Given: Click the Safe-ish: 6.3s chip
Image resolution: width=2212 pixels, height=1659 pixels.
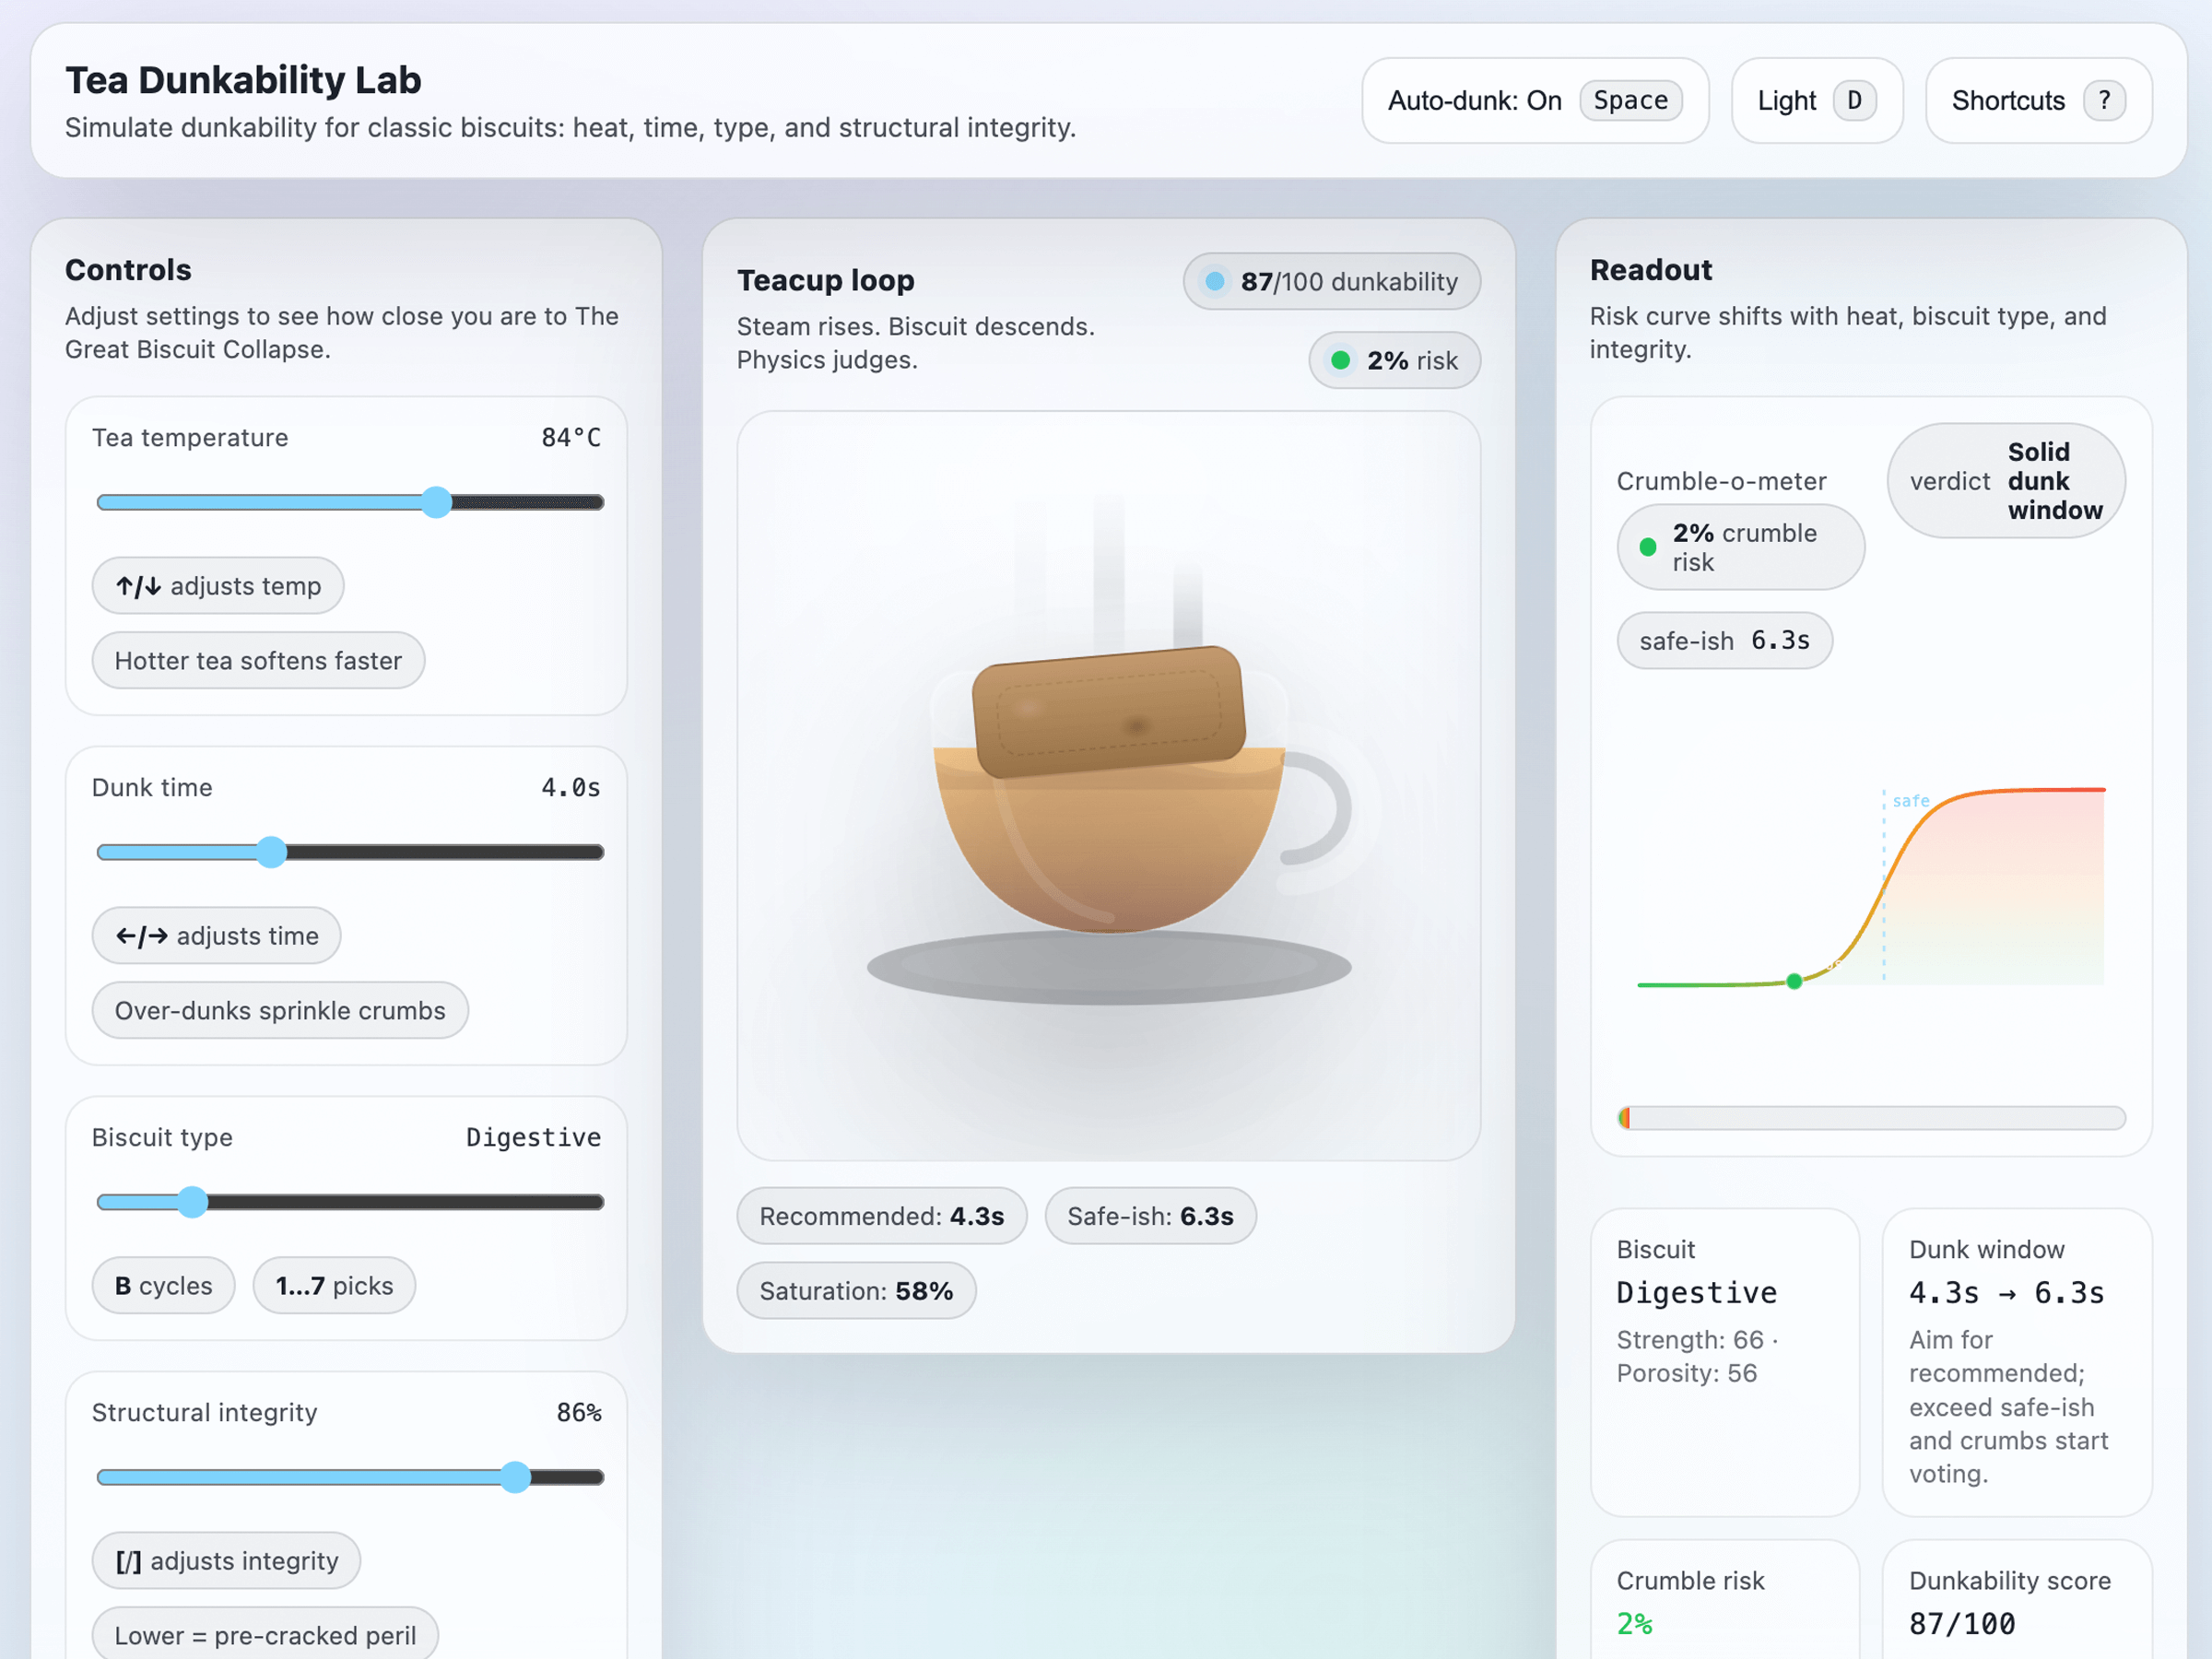Looking at the screenshot, I should (x=1150, y=1216).
